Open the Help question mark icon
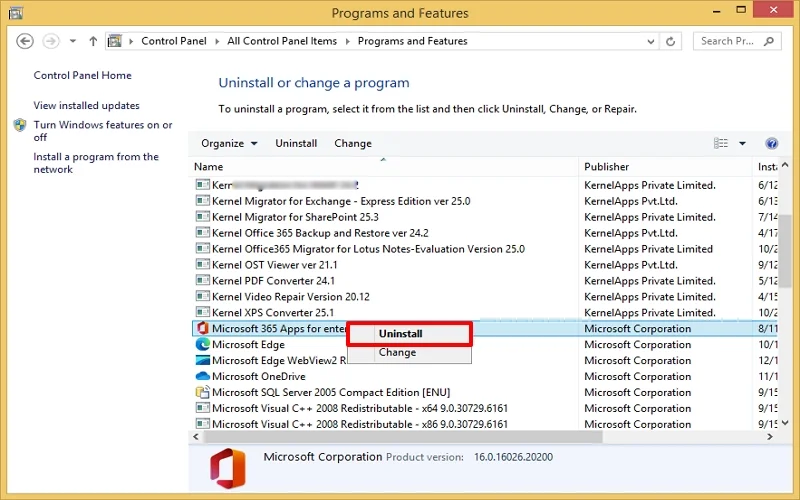Viewport: 800px width, 500px height. click(x=771, y=143)
